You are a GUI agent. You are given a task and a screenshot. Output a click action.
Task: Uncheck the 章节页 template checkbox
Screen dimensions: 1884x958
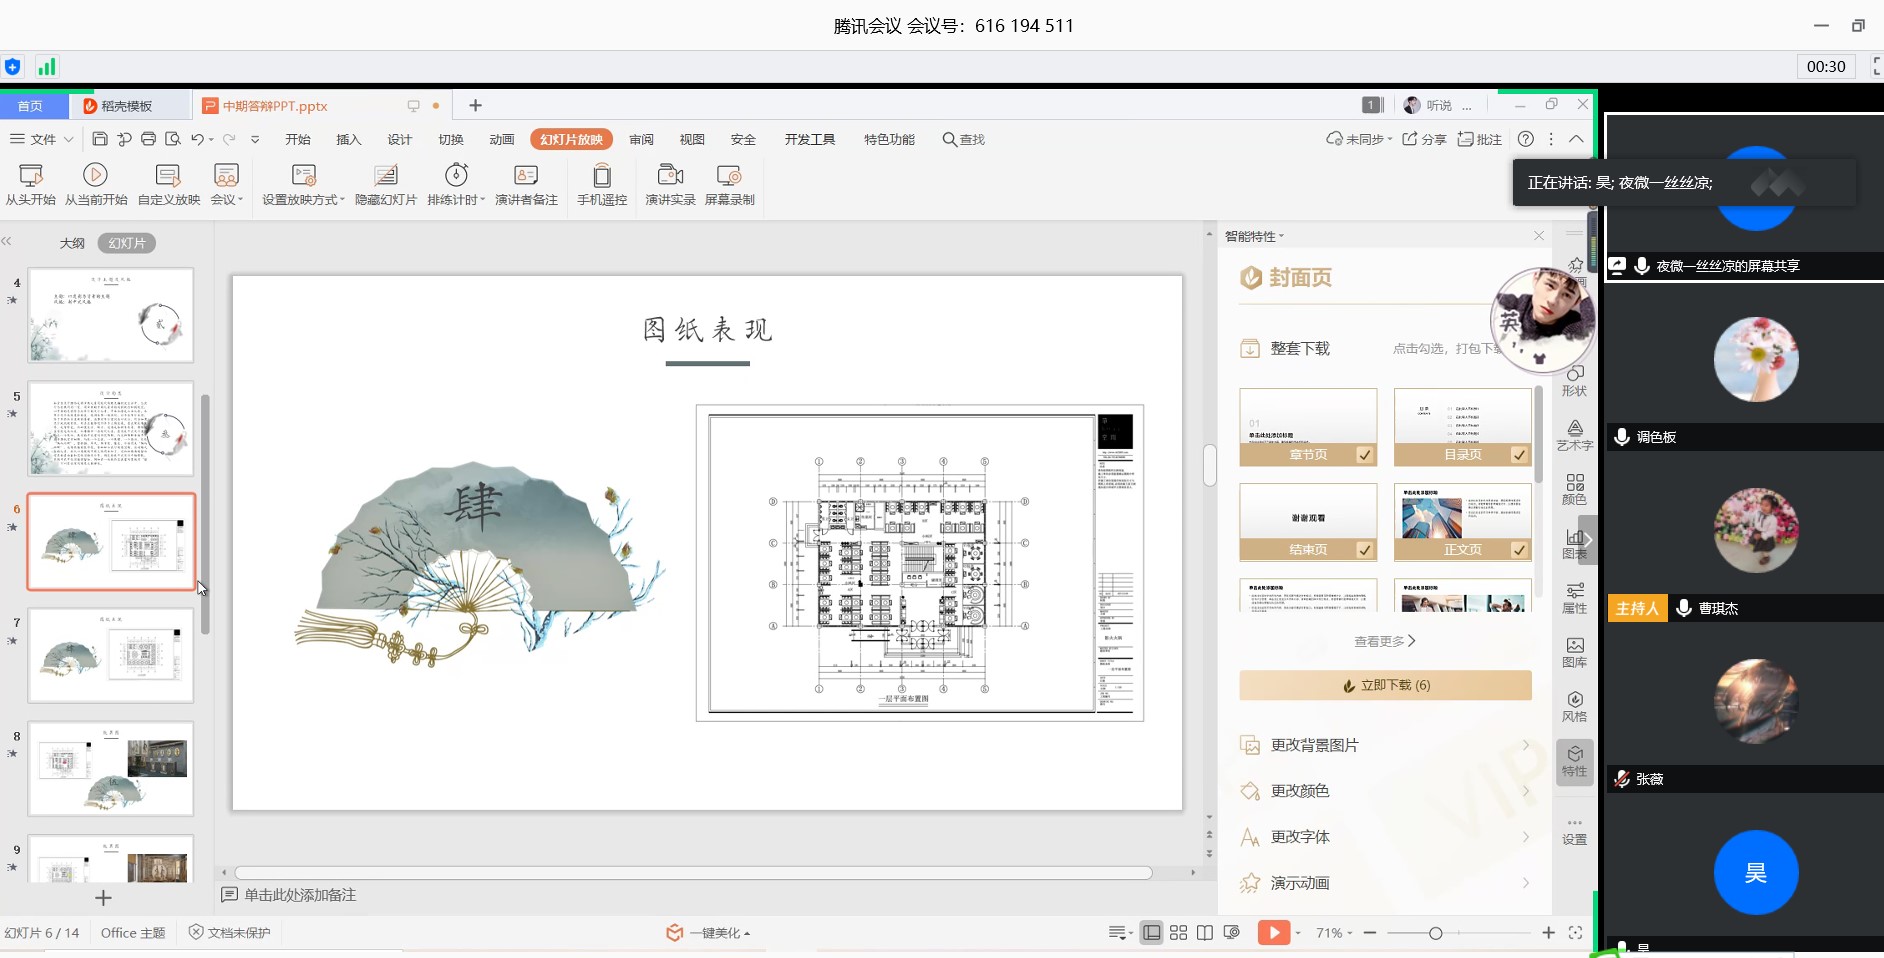tap(1364, 455)
